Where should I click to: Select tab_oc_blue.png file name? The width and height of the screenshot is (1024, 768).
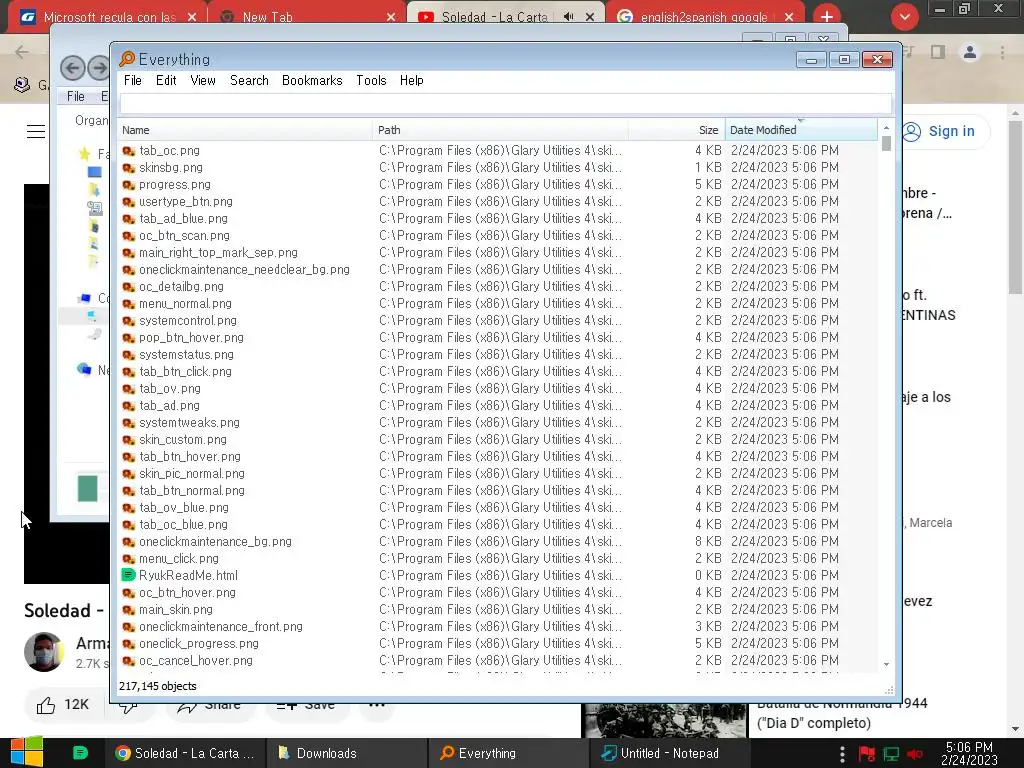(x=184, y=524)
